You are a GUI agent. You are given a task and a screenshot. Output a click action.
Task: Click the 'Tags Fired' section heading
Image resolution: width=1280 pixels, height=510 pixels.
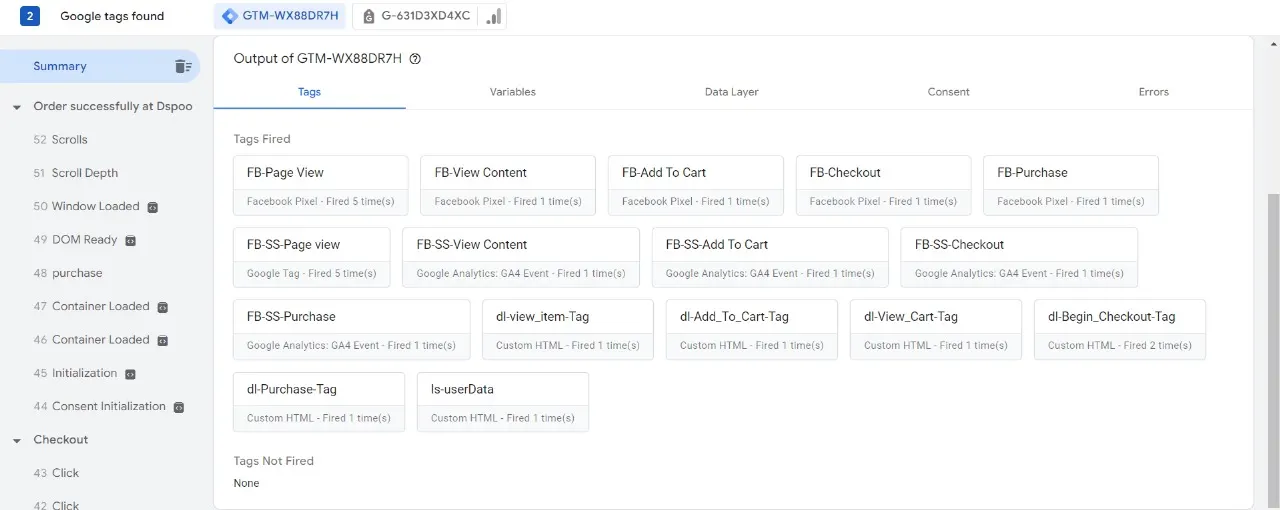262,139
